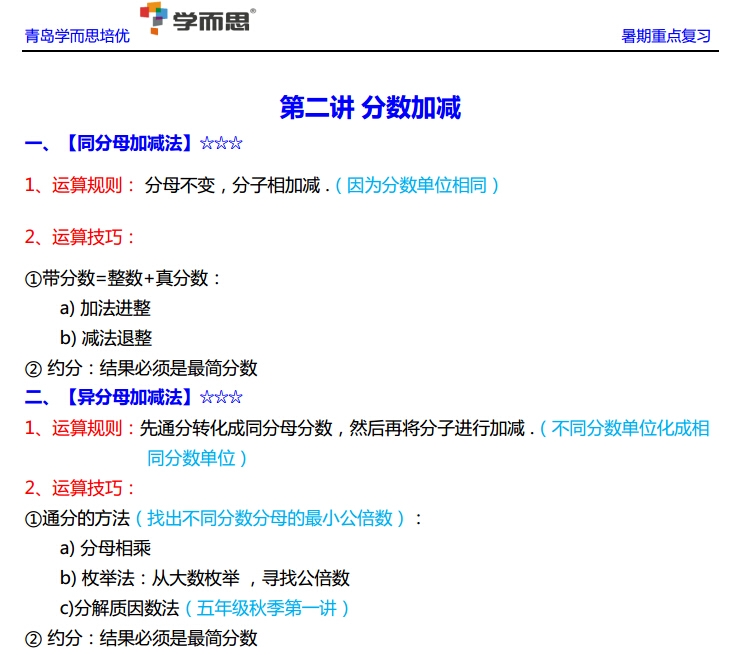Click the blue note 同分数单位）
Viewport: 751px width, 655px height.
[x=198, y=458]
